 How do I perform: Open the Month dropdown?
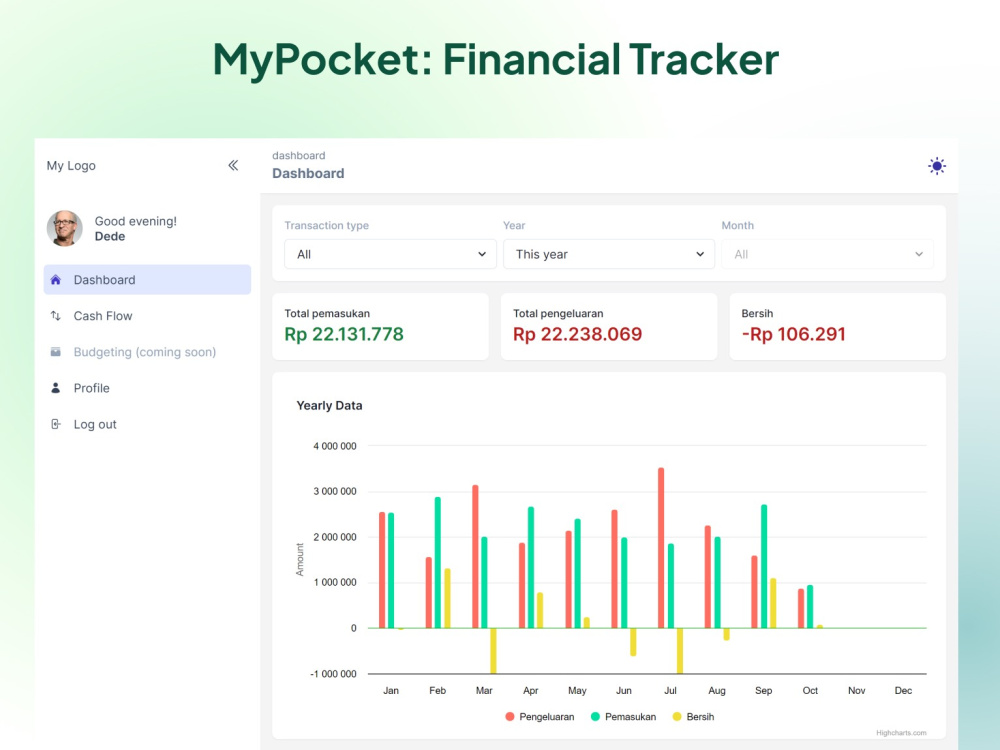pyautogui.click(x=827, y=254)
